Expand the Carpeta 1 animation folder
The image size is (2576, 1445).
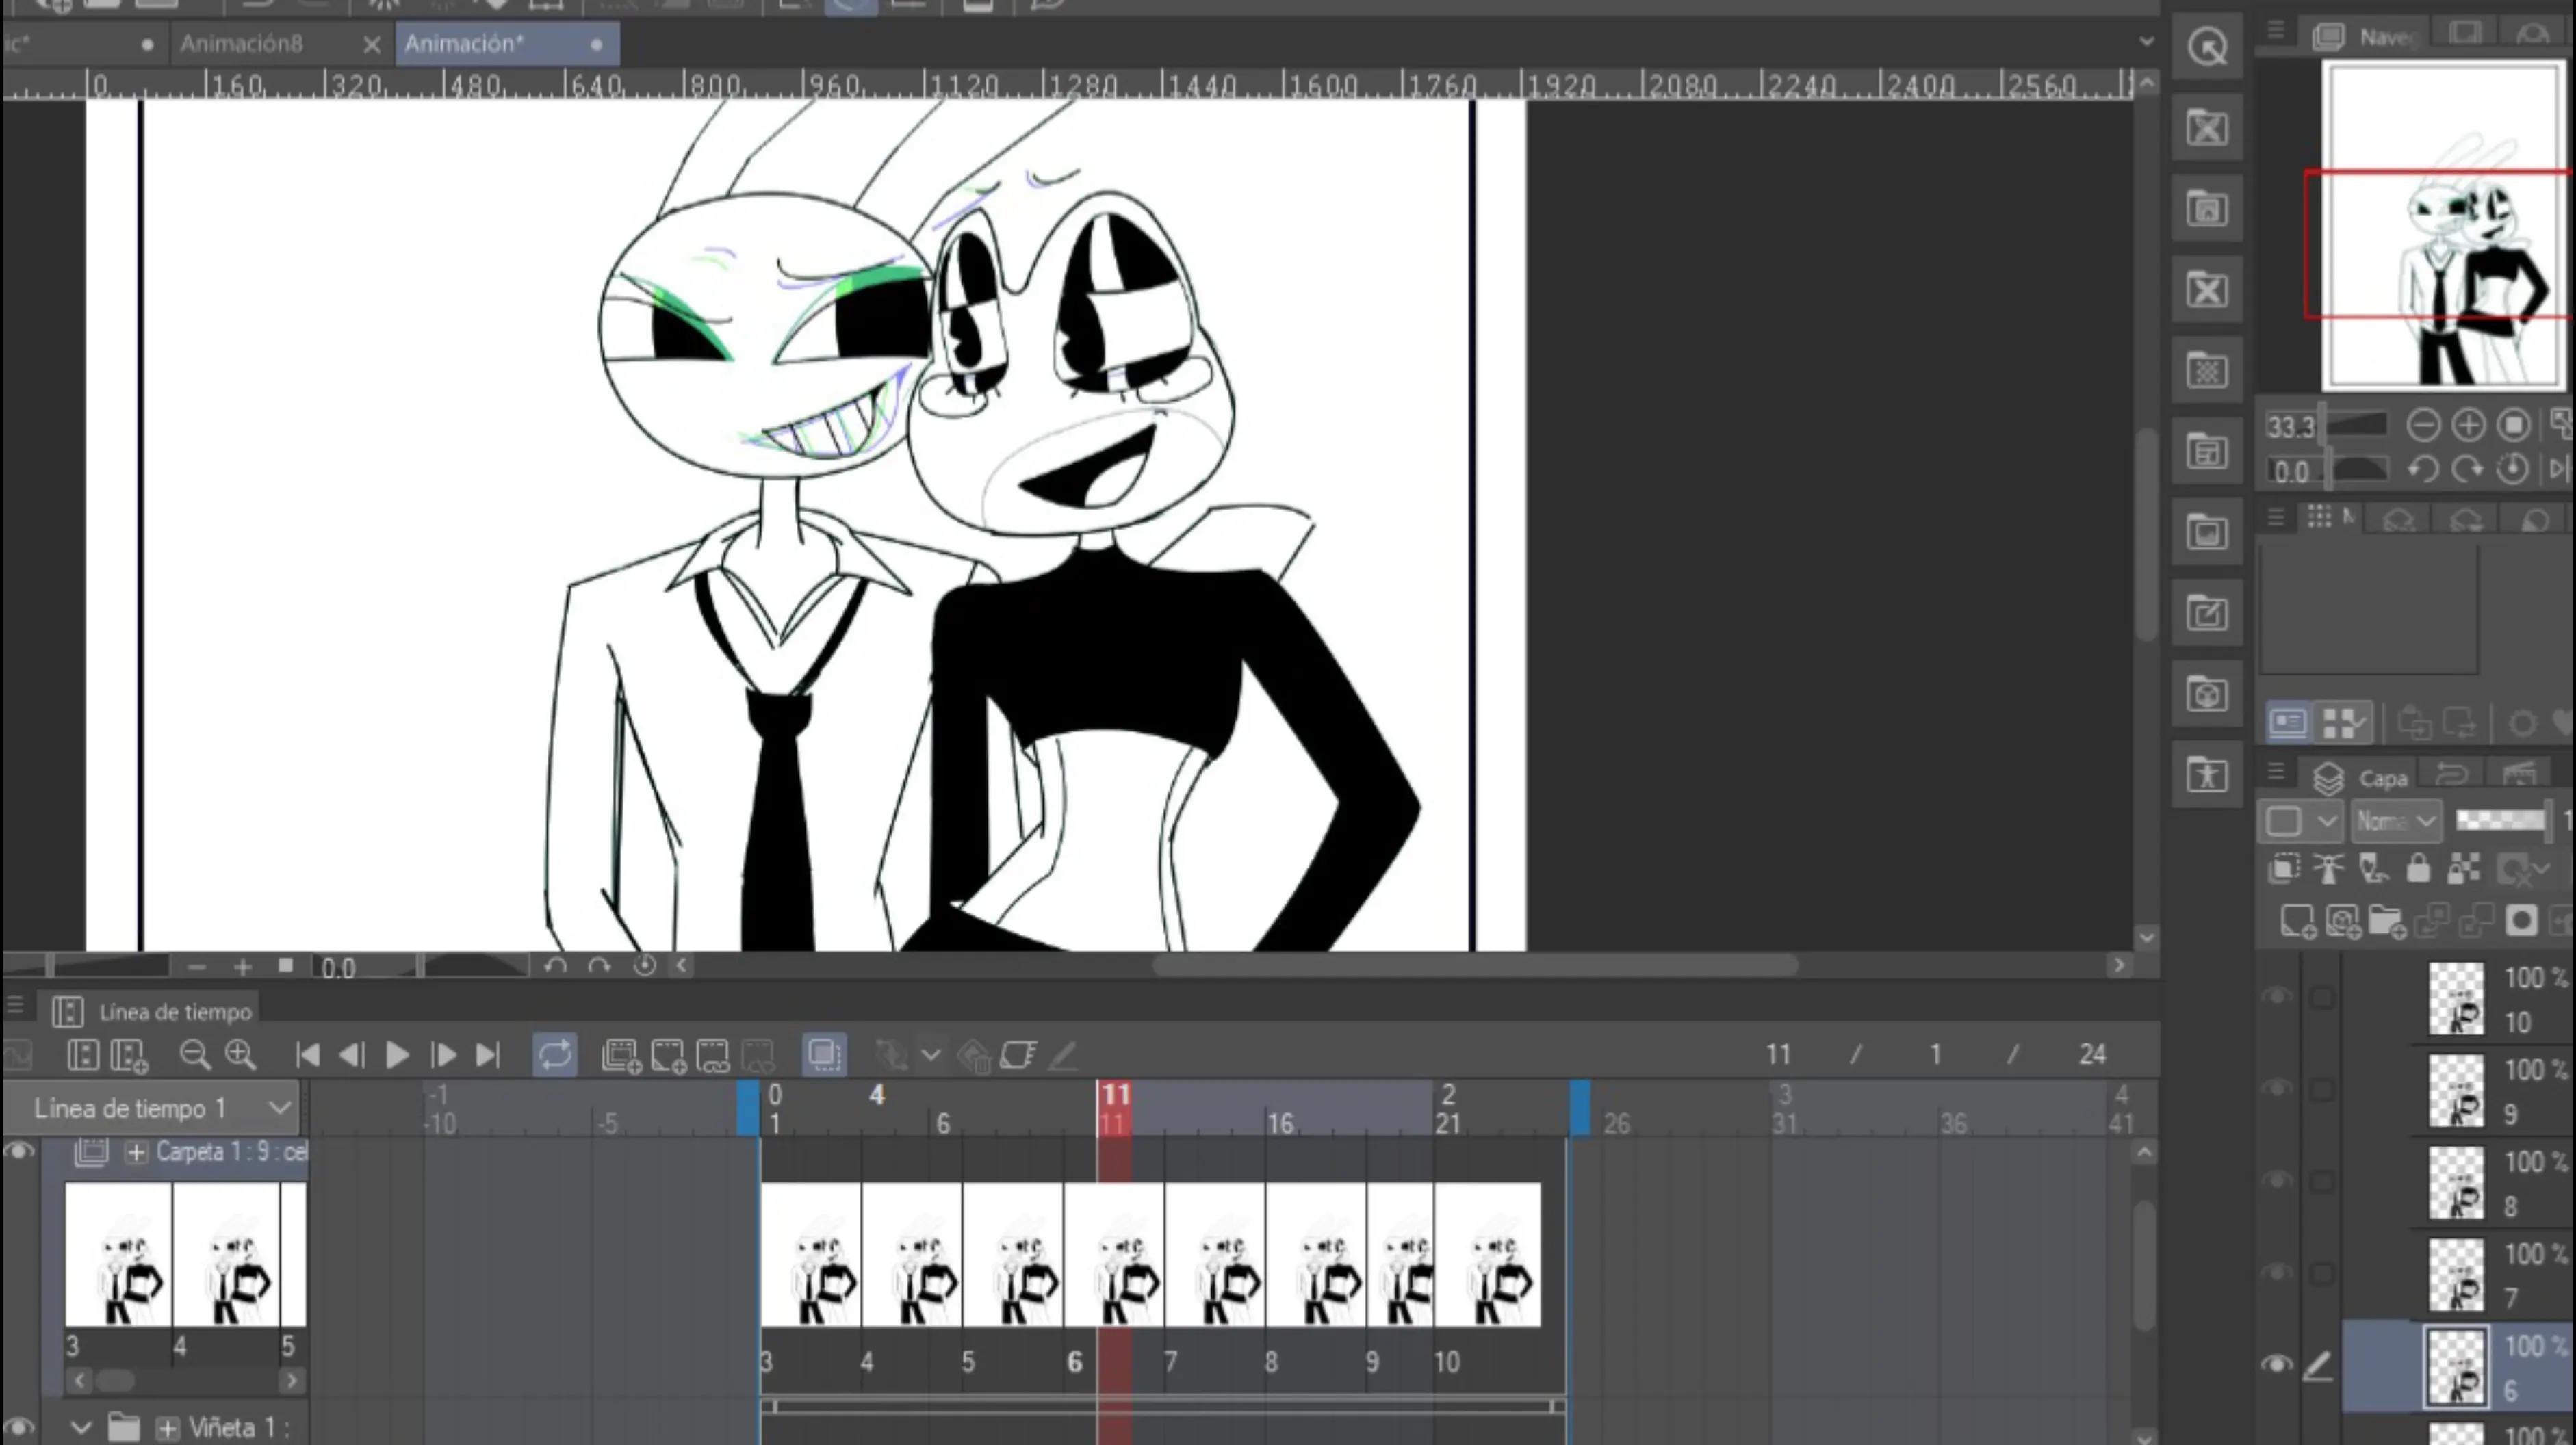[x=136, y=1152]
